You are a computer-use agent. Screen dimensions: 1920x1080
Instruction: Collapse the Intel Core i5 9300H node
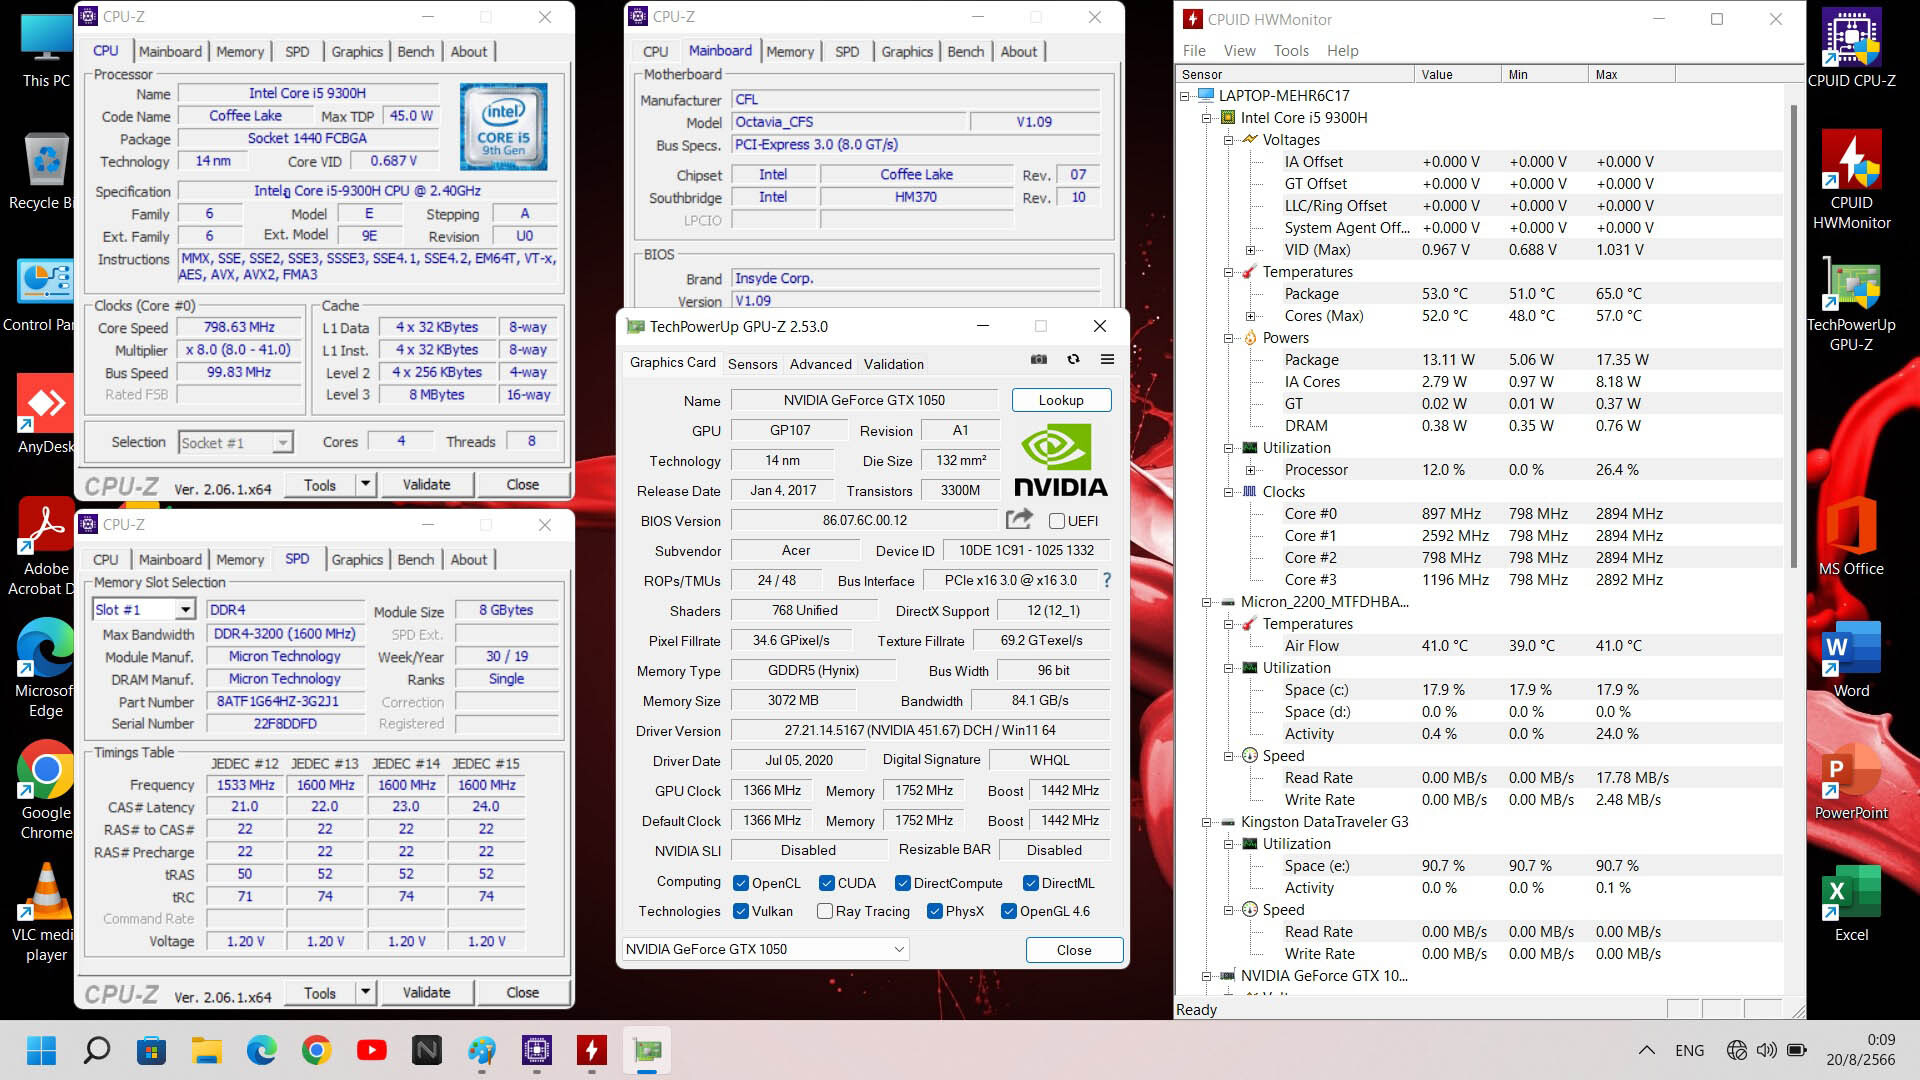pos(1207,118)
